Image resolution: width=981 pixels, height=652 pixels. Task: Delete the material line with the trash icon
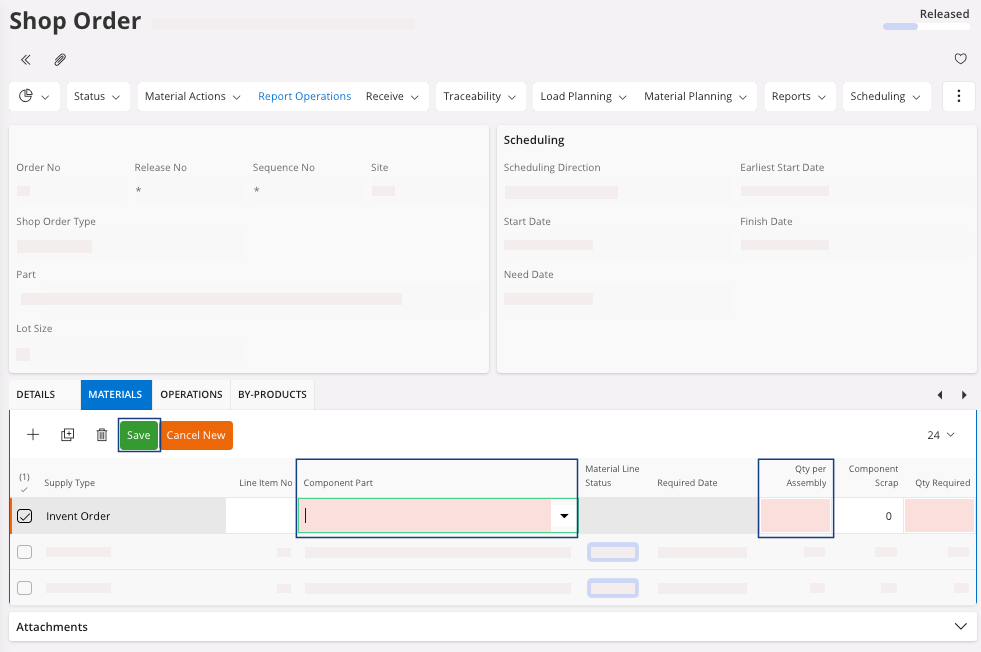[x=101, y=435]
